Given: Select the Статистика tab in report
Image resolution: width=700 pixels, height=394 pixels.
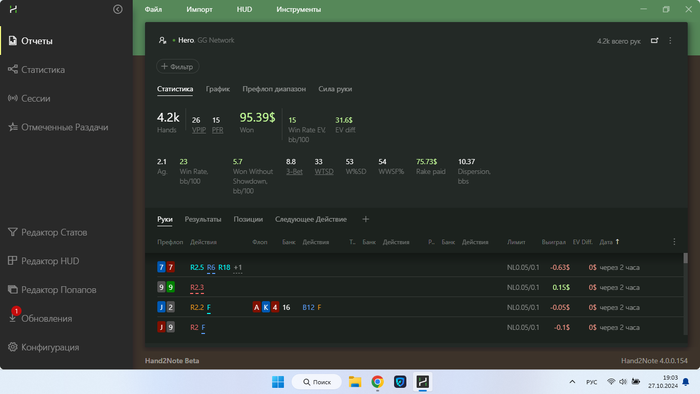Looking at the screenshot, I should tap(175, 89).
